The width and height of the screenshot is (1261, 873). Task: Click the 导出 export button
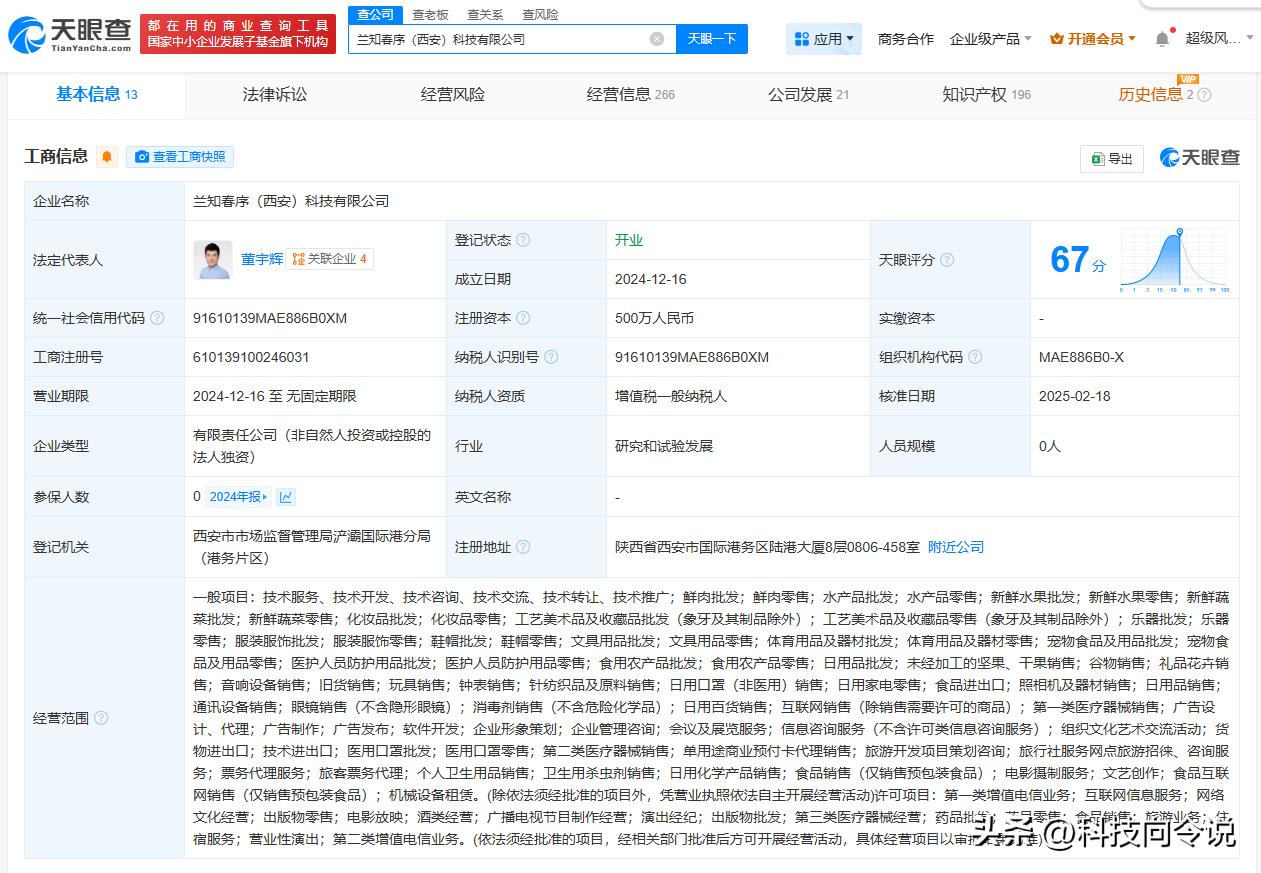[x=1112, y=158]
